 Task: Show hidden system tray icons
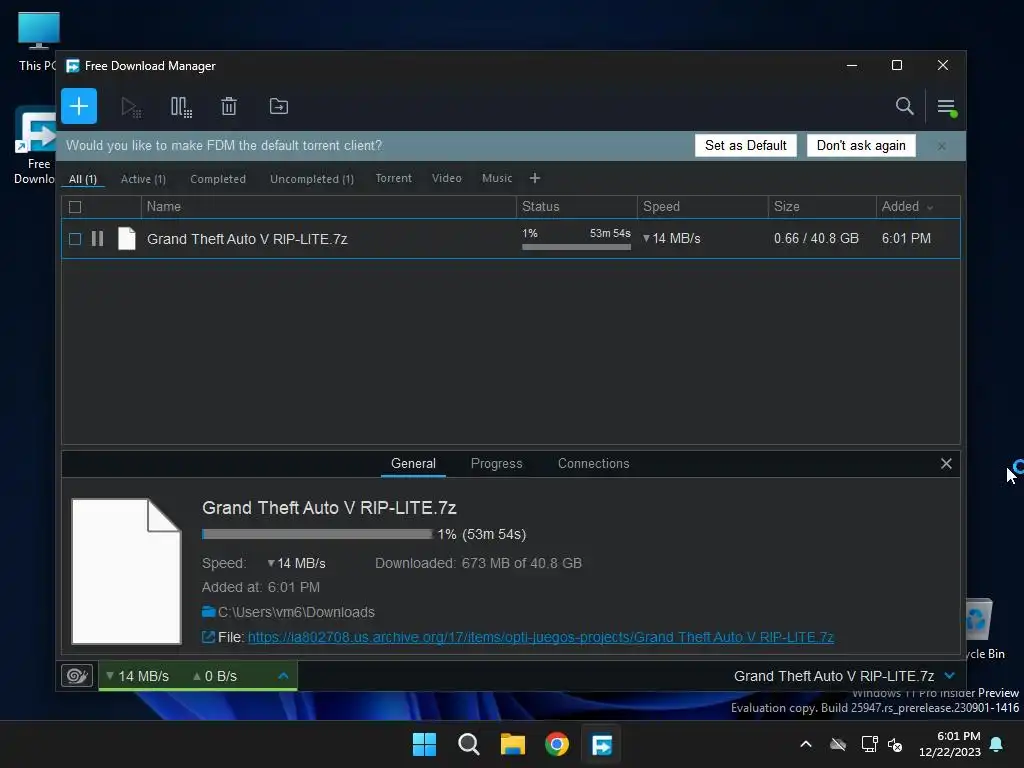pyautogui.click(x=806, y=744)
